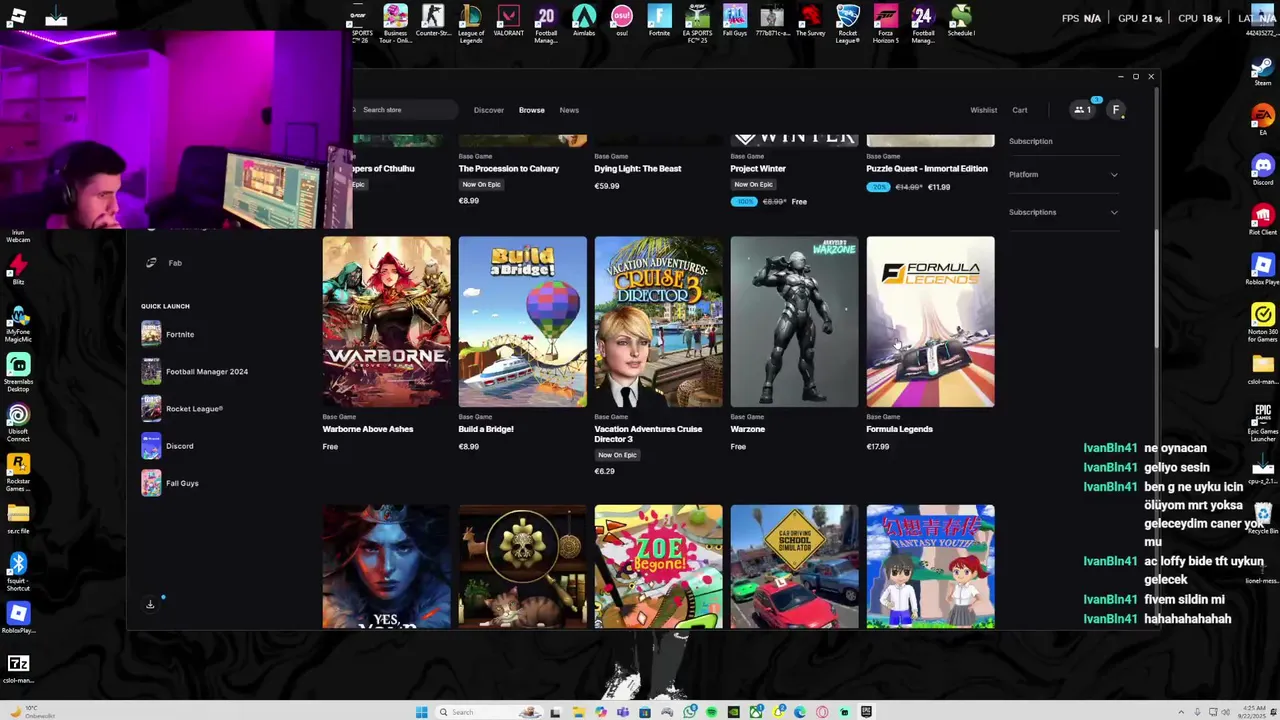Open the Wishlist link
The height and width of the screenshot is (720, 1280).
coord(984,110)
